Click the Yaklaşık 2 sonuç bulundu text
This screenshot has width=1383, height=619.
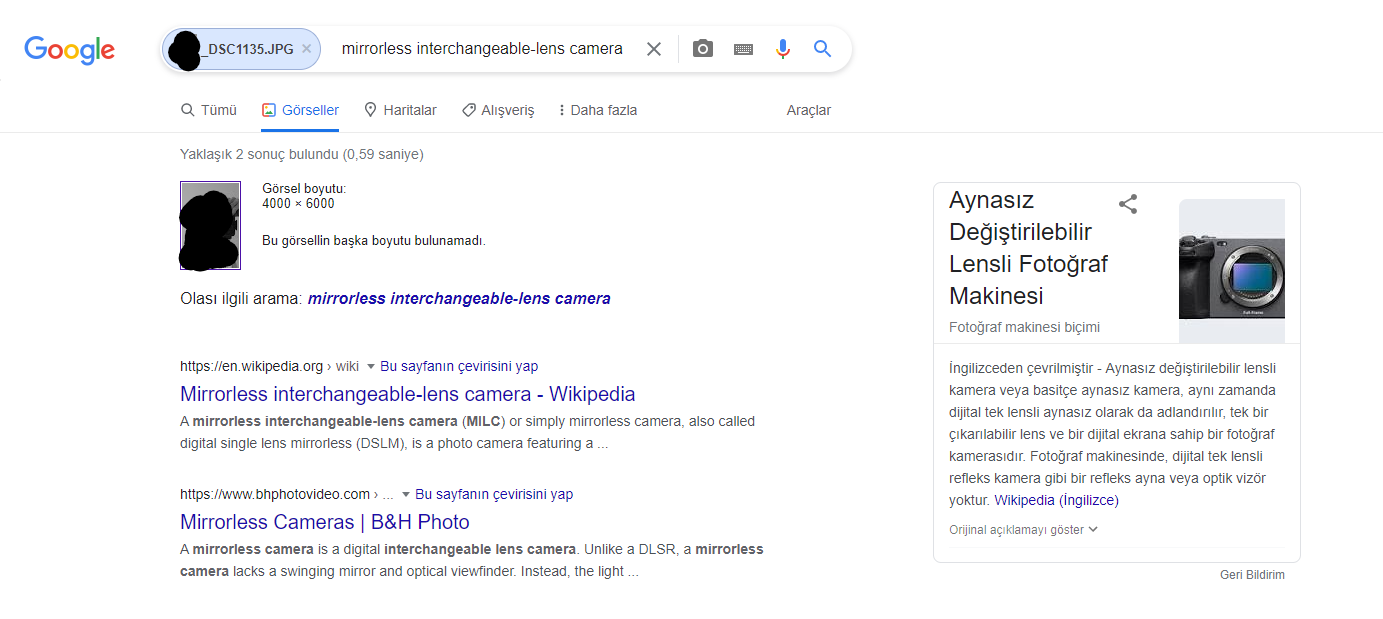click(302, 154)
